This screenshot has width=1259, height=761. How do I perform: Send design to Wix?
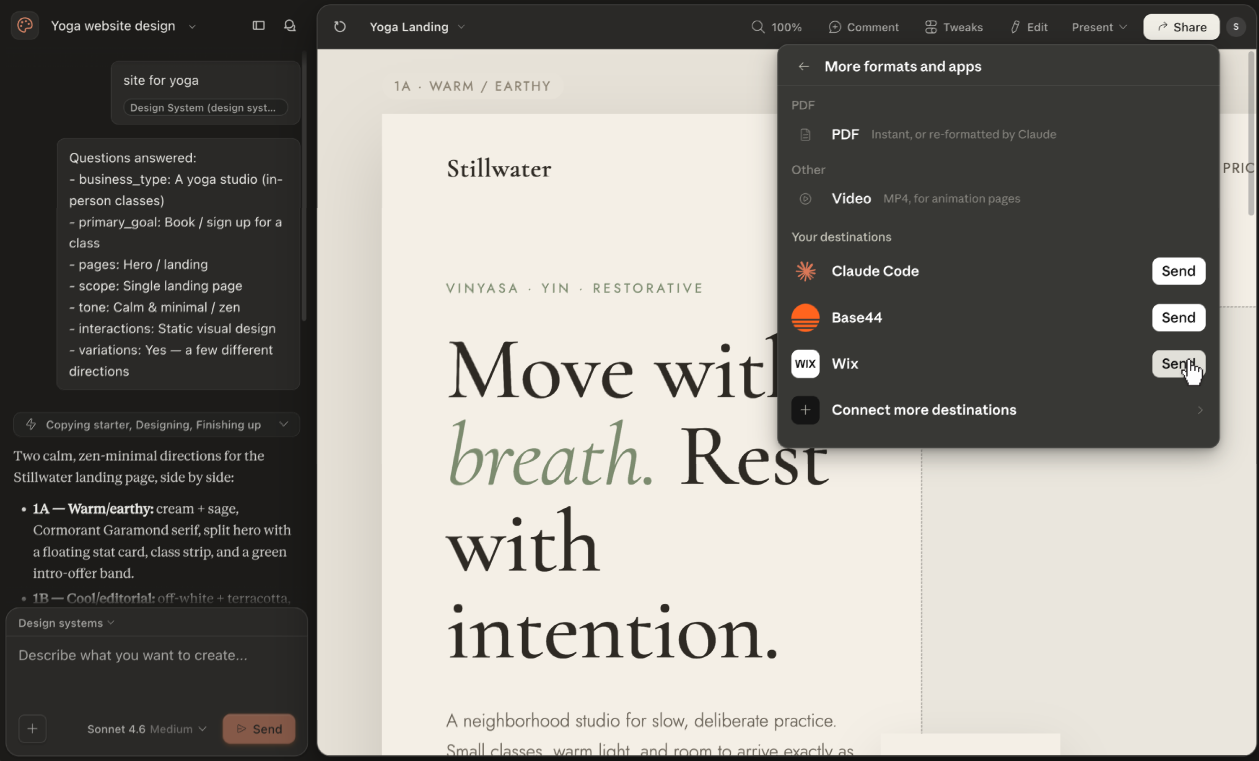click(1178, 364)
